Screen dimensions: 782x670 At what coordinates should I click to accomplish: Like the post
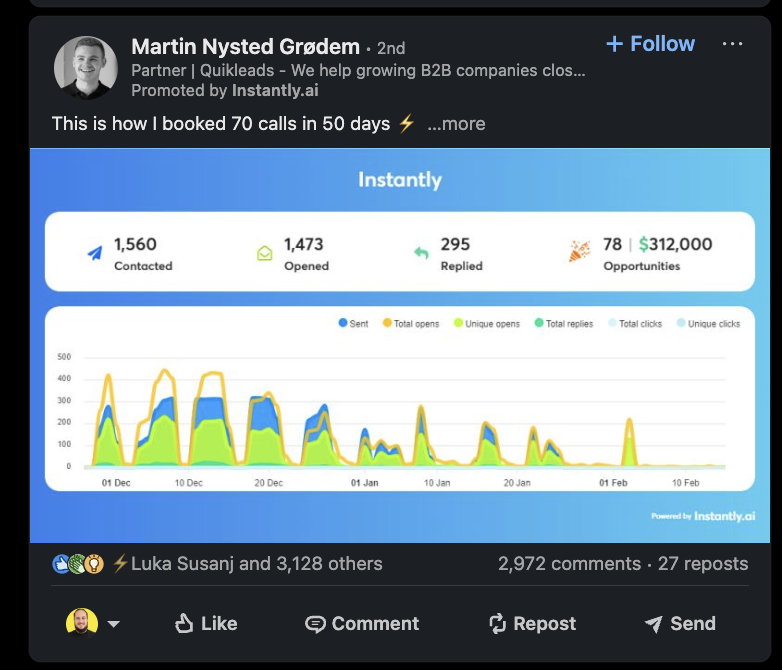(205, 624)
